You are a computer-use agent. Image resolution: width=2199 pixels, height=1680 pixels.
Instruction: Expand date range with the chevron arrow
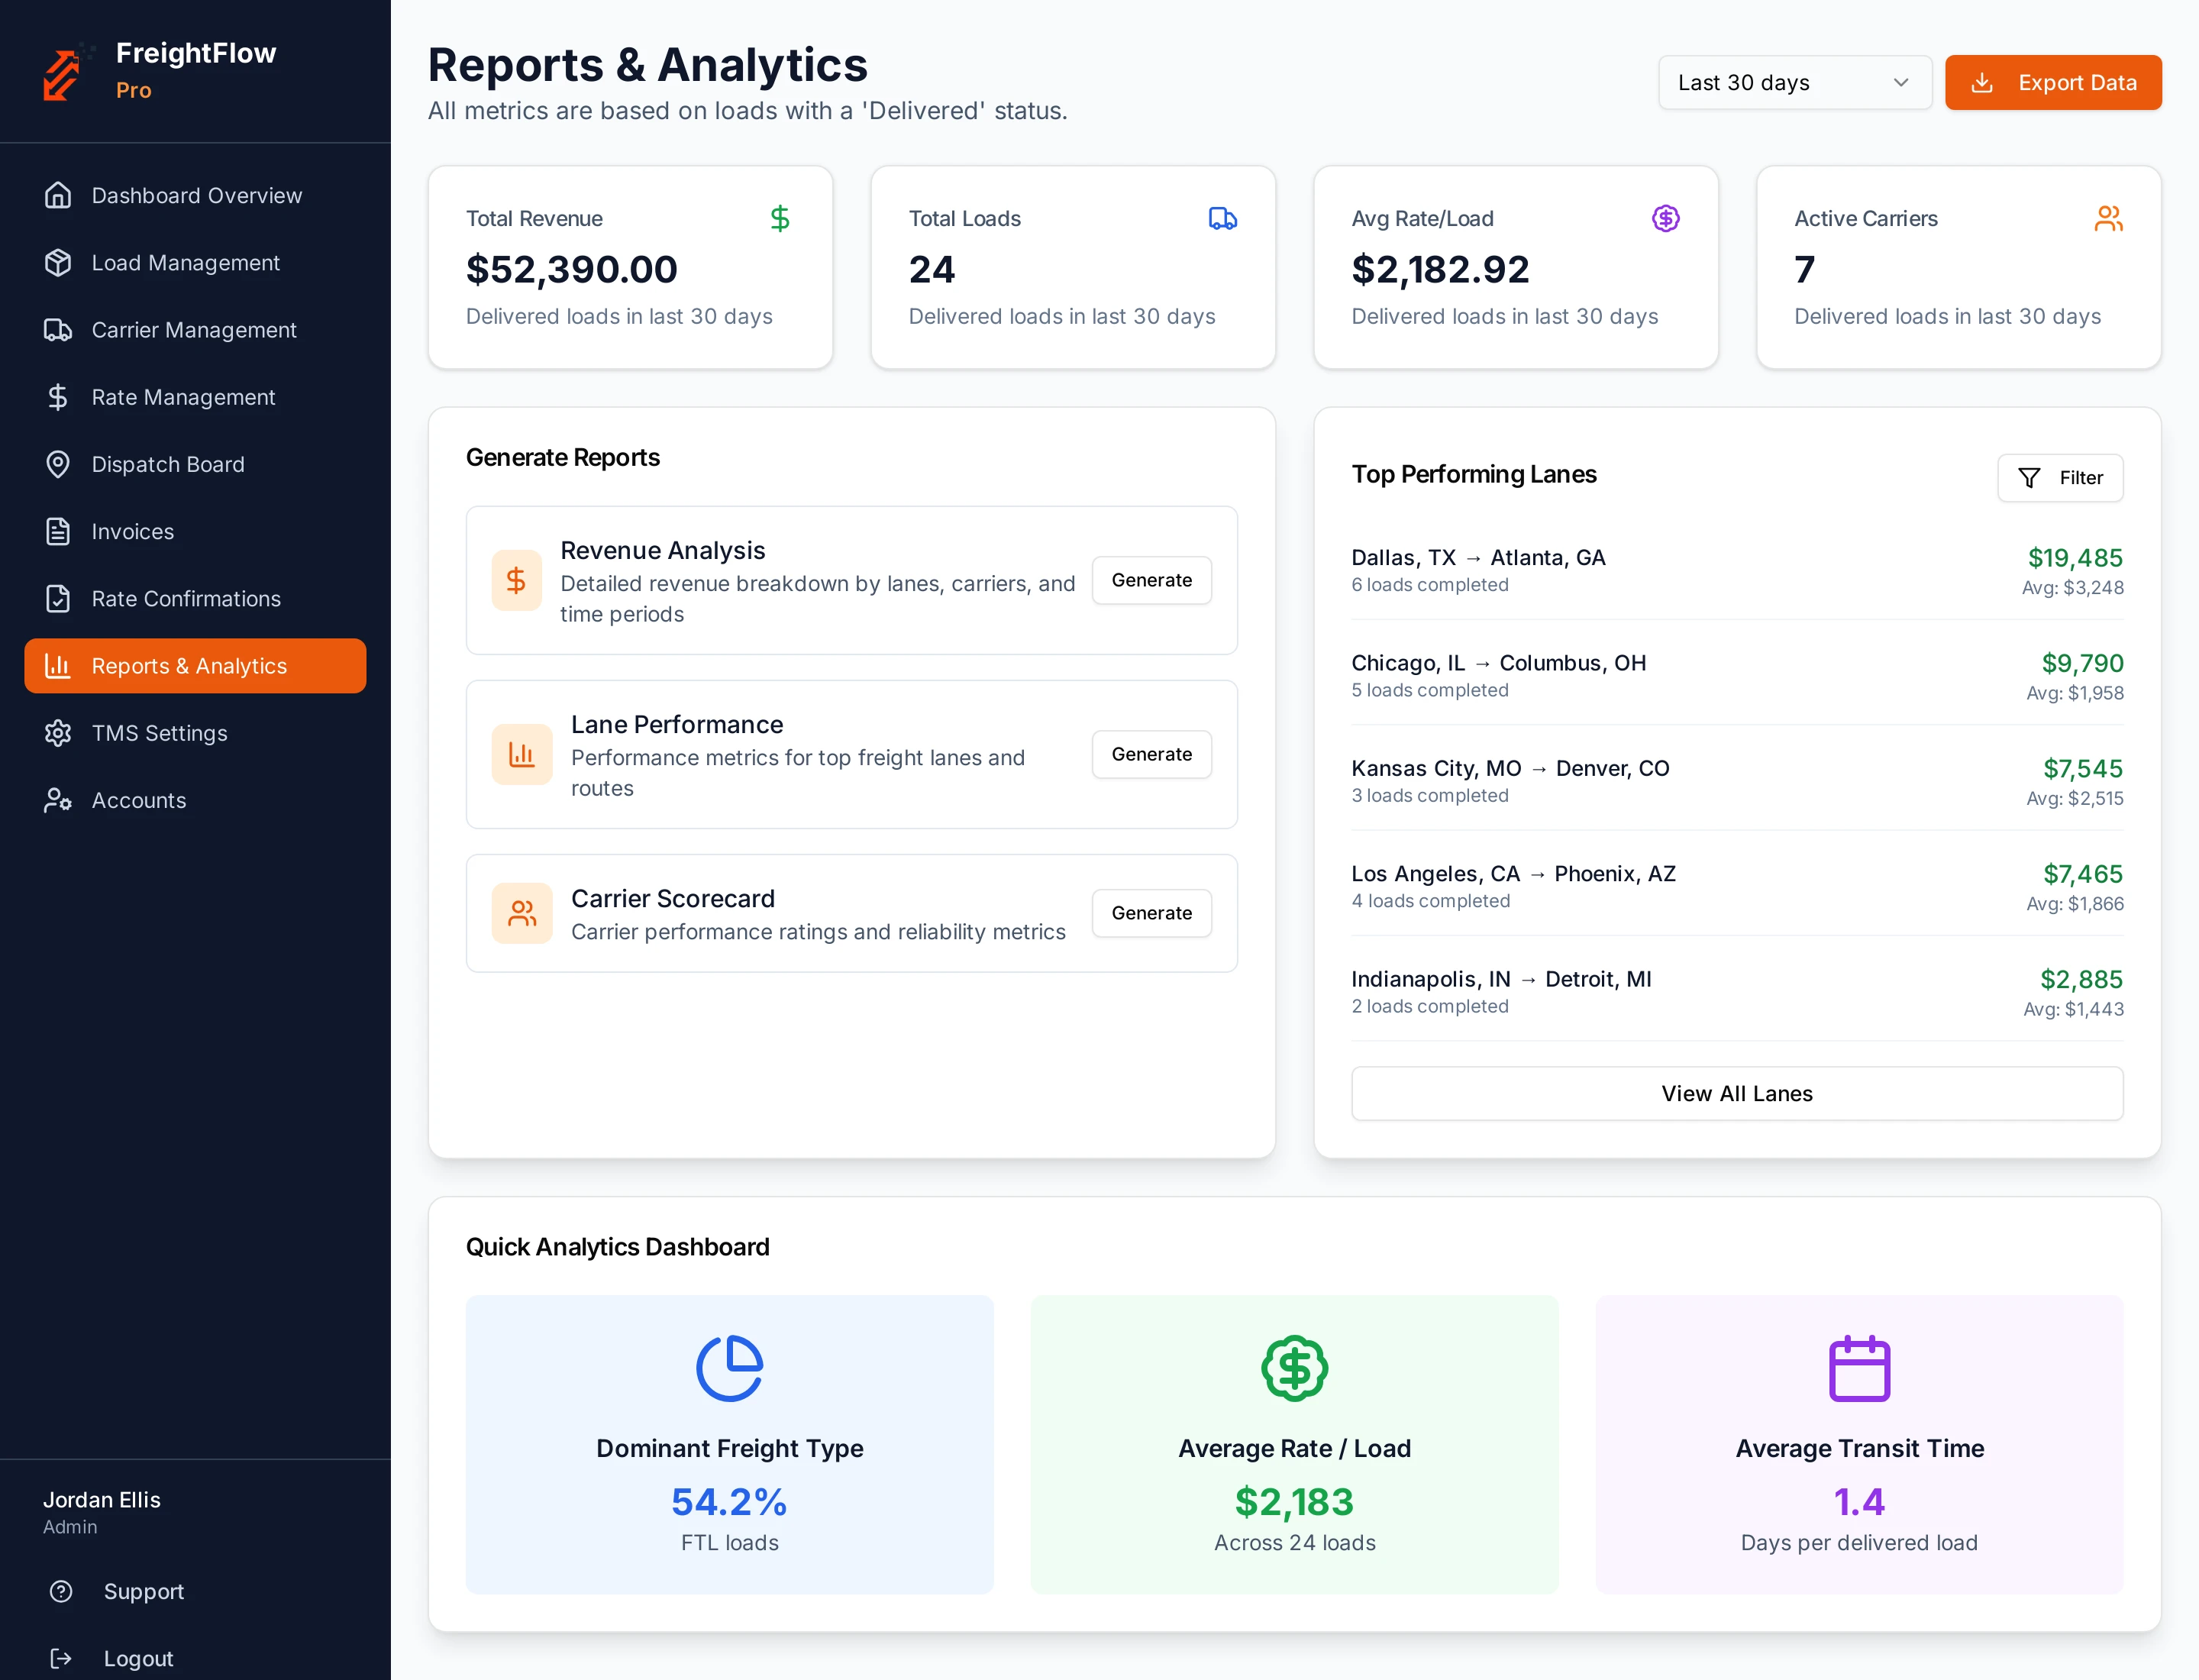click(1901, 83)
